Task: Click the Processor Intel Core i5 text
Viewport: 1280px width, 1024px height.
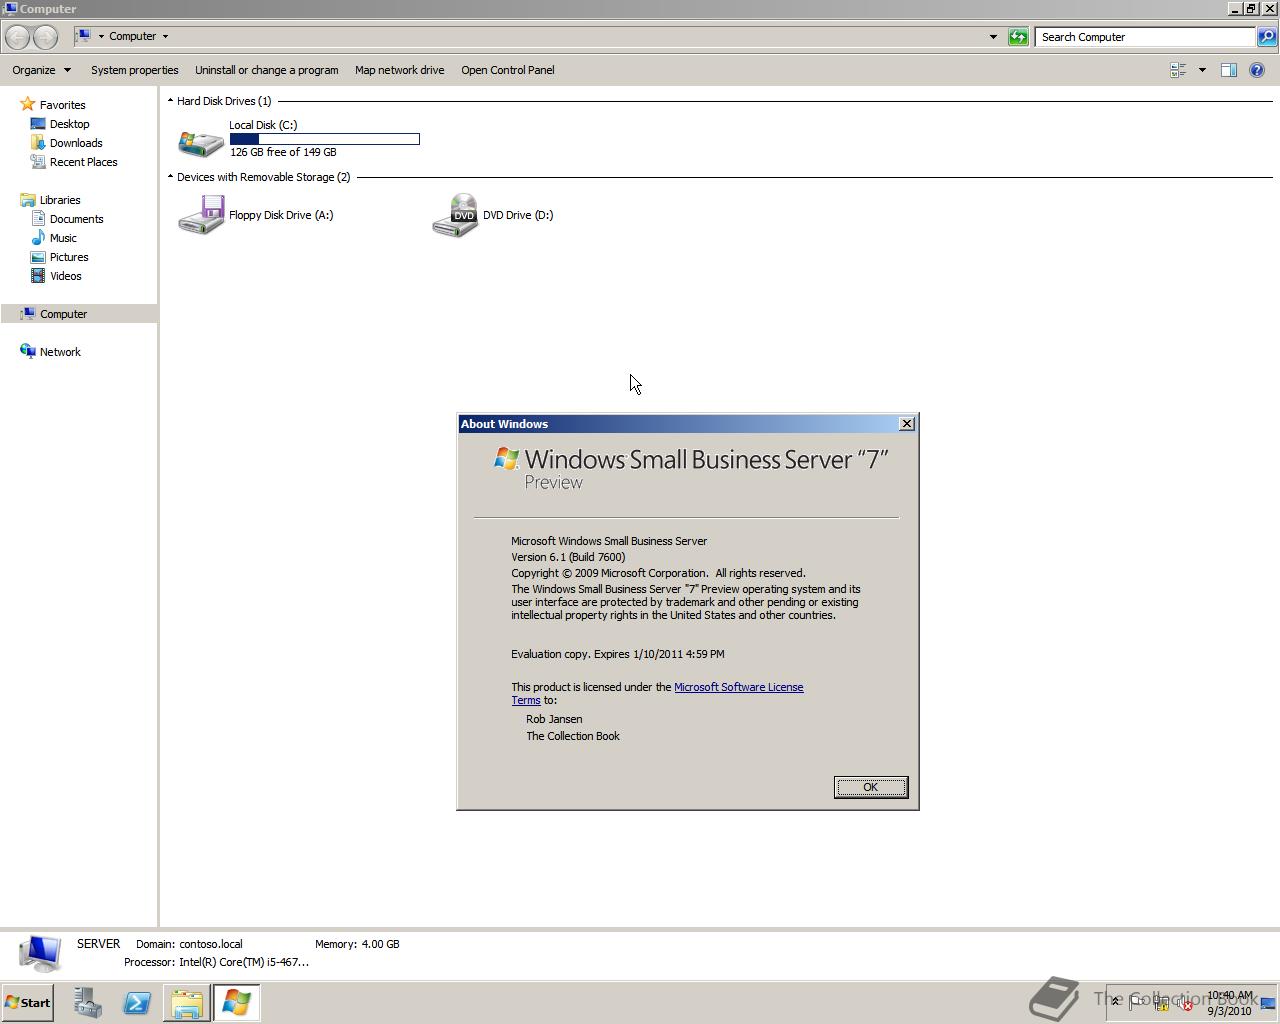Action: [x=216, y=962]
